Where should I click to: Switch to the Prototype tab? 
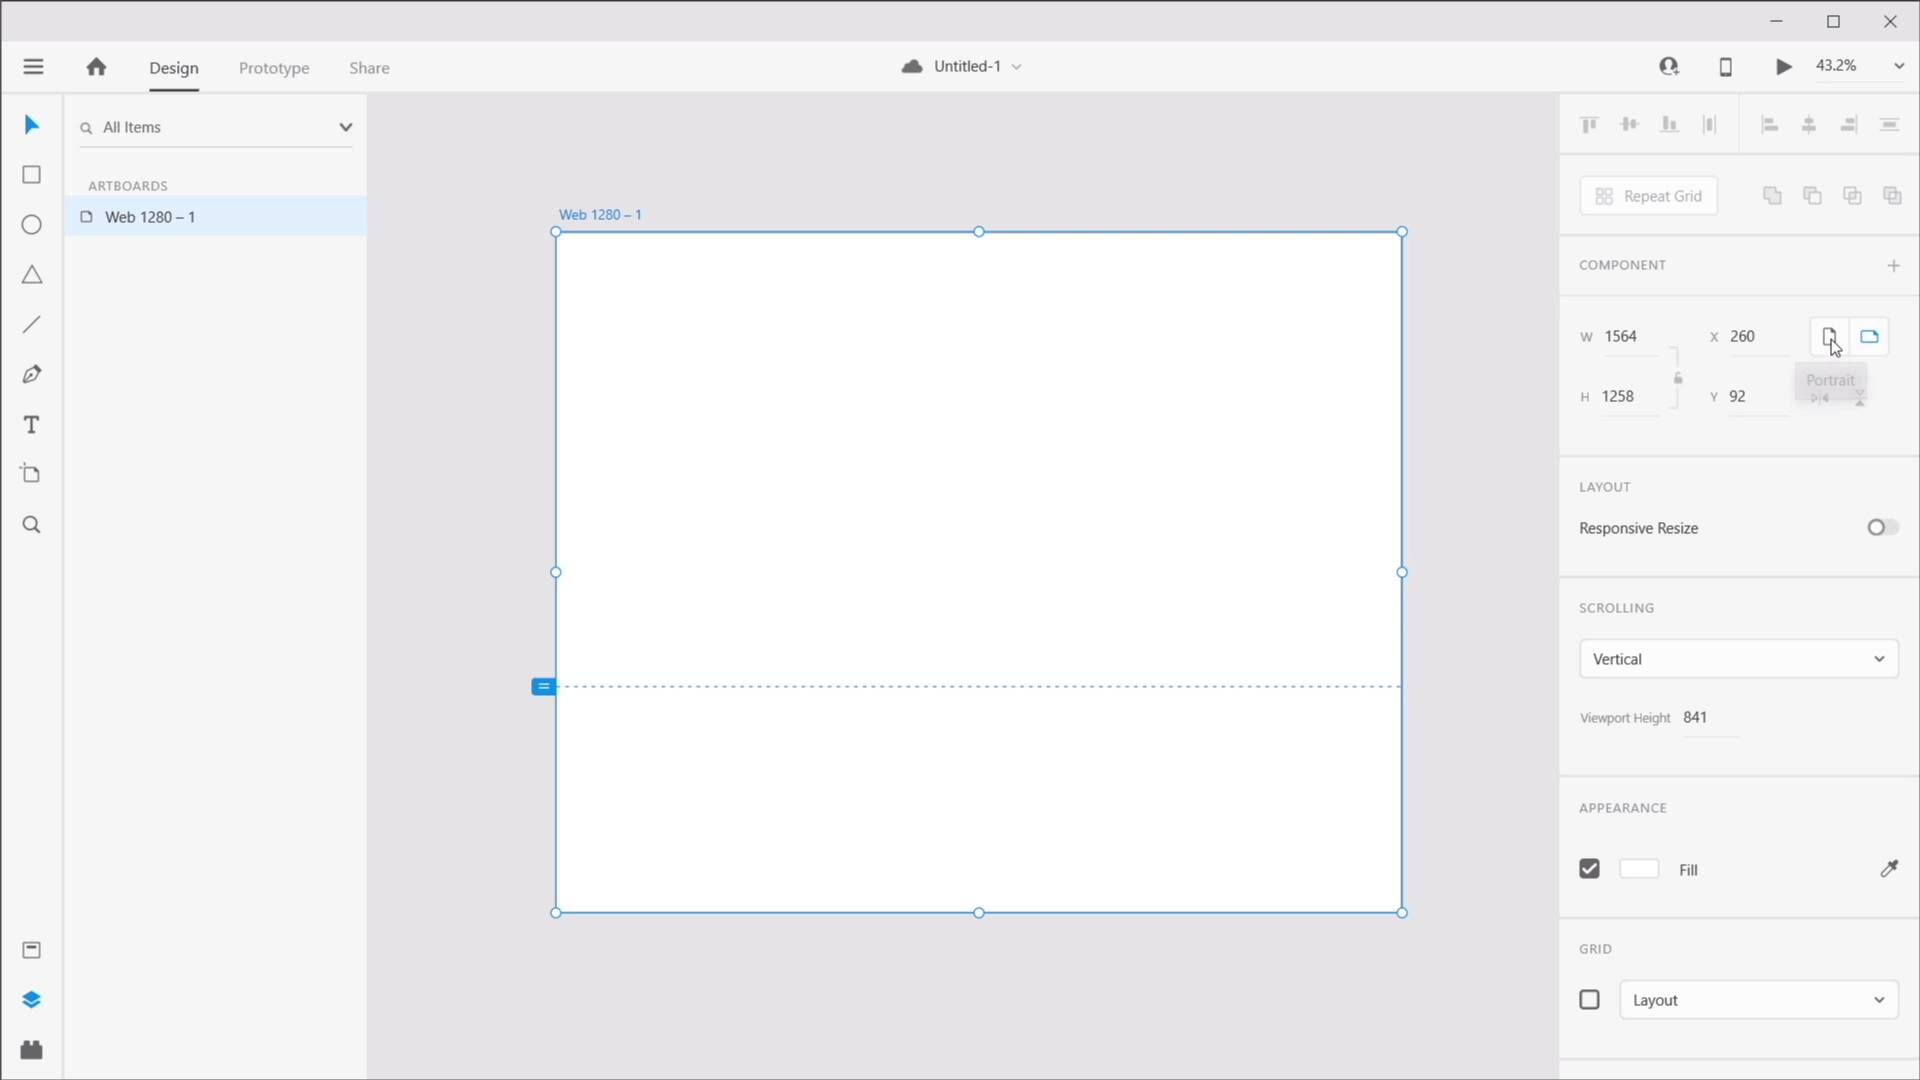click(274, 68)
